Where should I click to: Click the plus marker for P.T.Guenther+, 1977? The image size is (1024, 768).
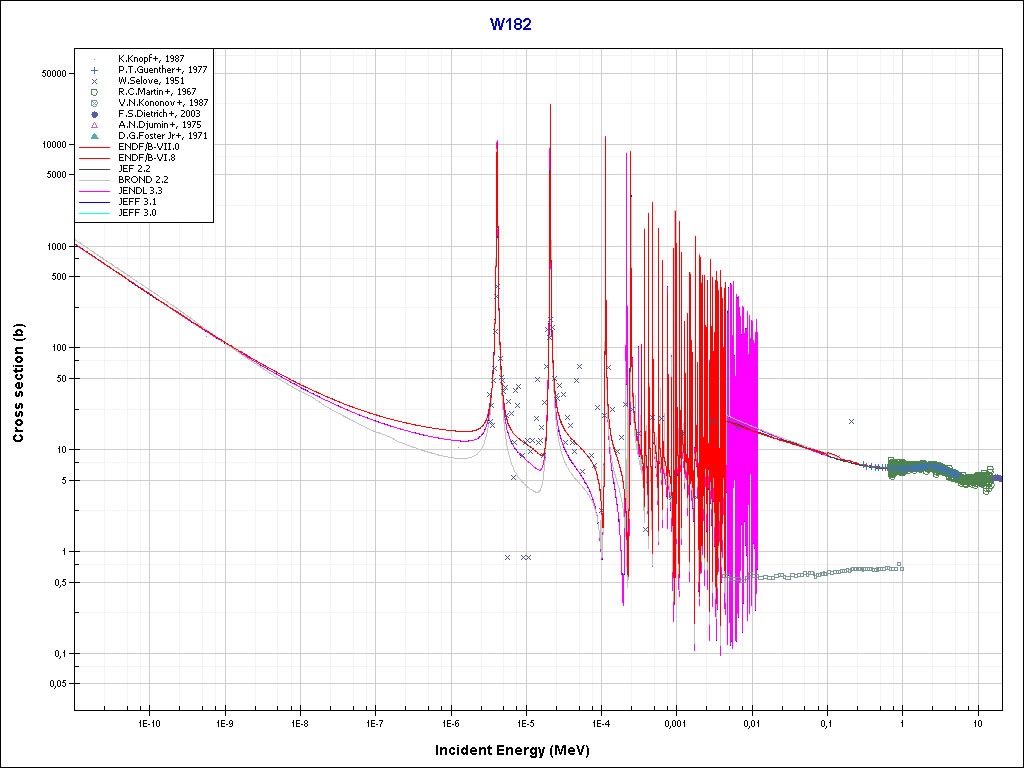pos(94,70)
